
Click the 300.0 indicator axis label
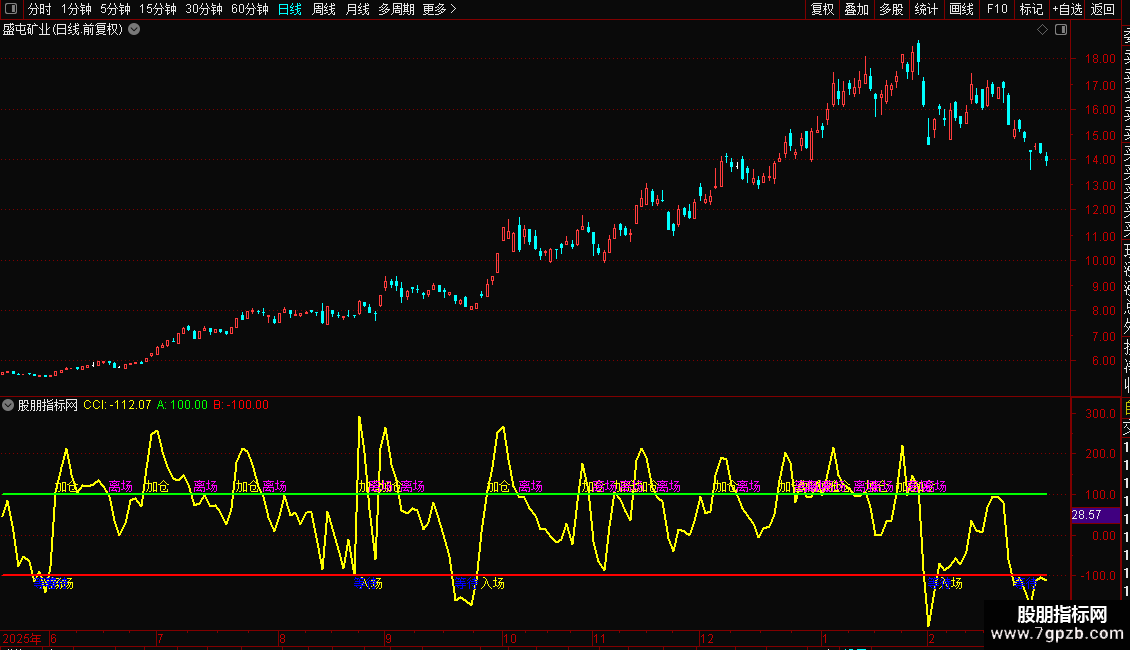click(x=1100, y=414)
